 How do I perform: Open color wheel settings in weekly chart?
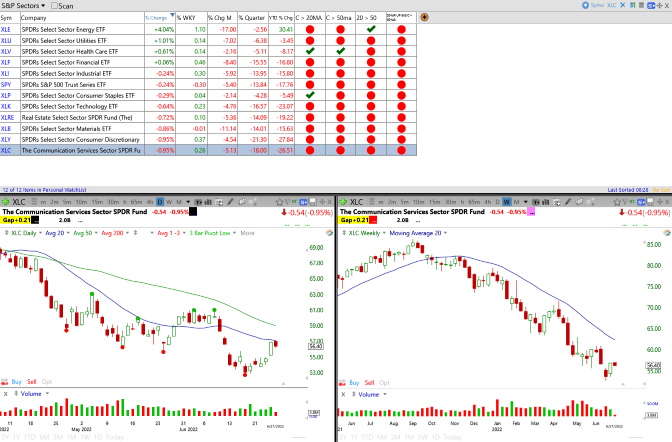[667, 233]
